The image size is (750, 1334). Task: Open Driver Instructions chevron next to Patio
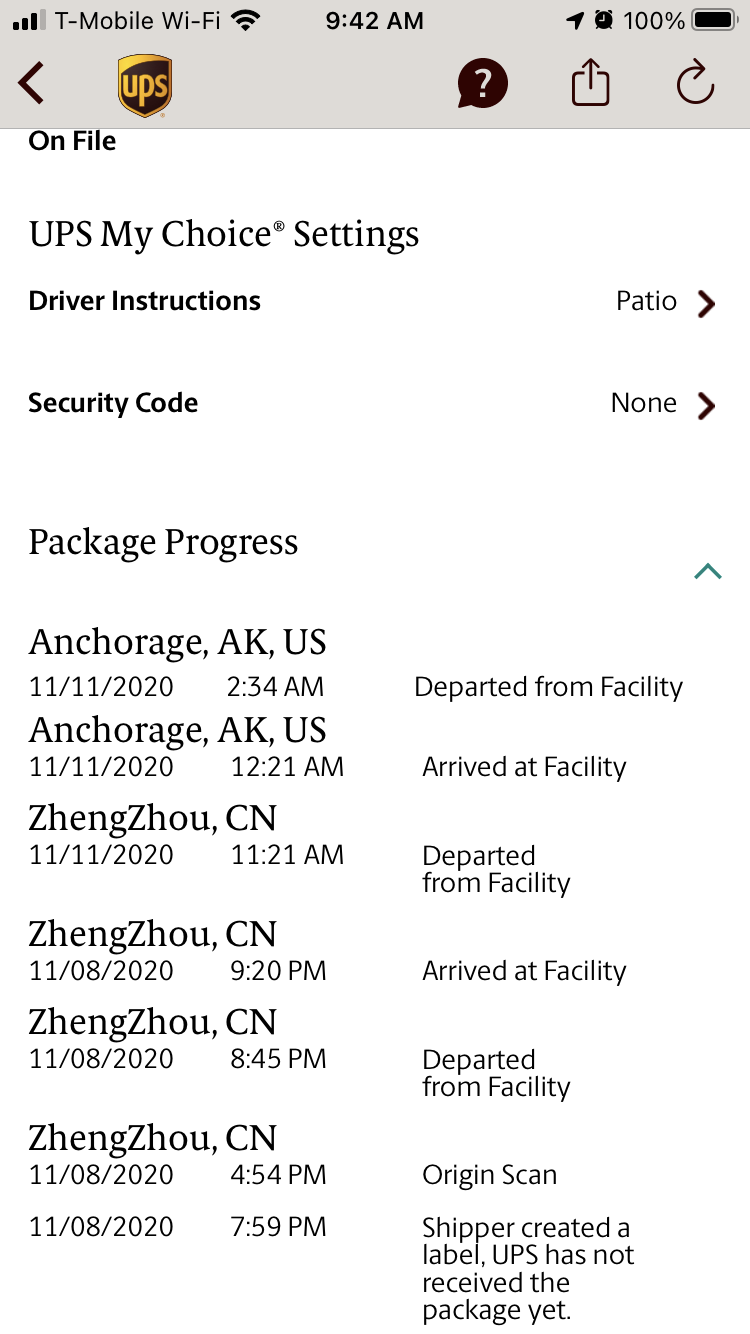706,303
